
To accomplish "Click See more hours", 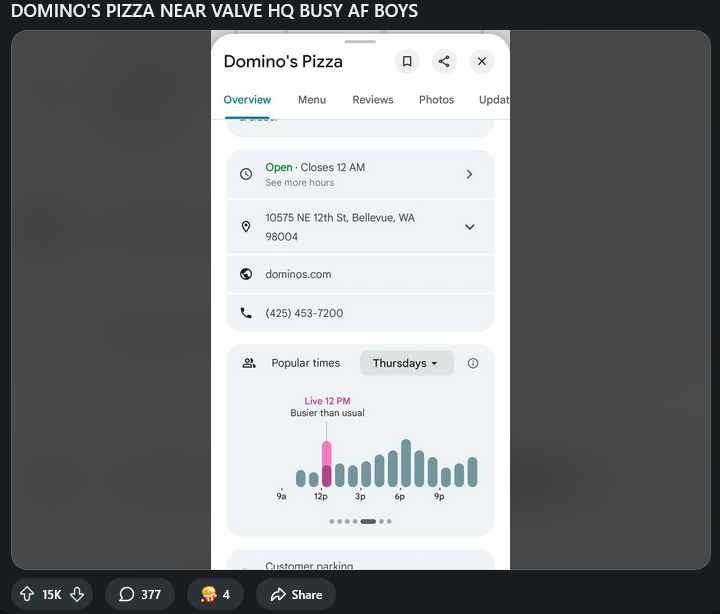I will [x=299, y=183].
